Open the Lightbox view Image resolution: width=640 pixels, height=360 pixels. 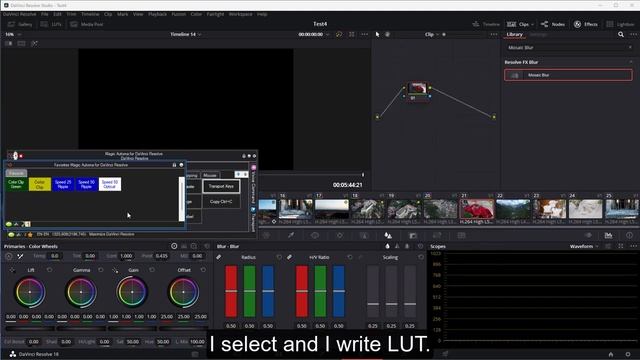coord(620,24)
